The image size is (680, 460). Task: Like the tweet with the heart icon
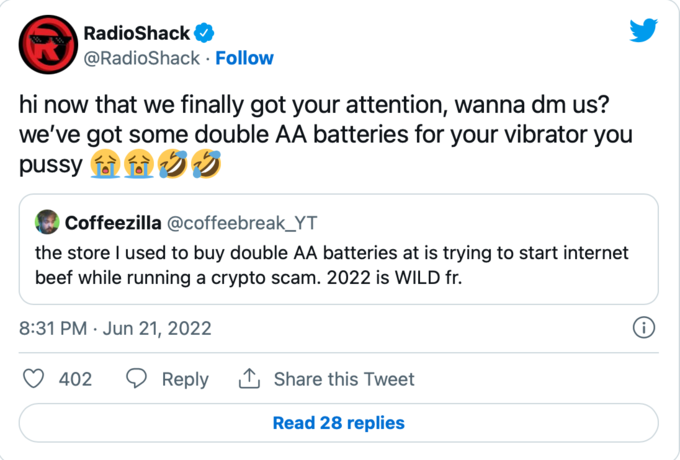coord(34,379)
